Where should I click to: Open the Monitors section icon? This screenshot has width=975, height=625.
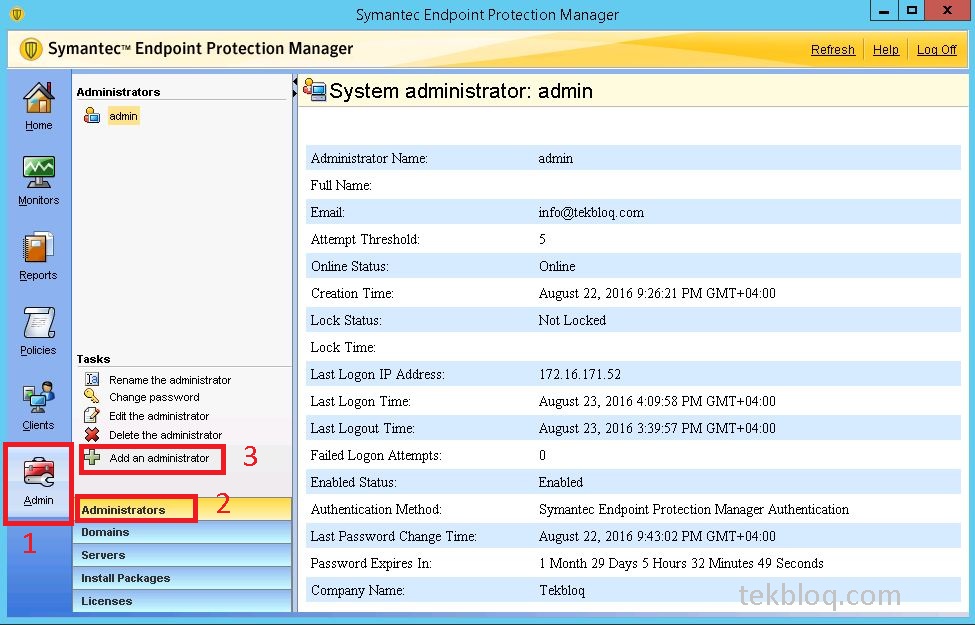pos(39,172)
